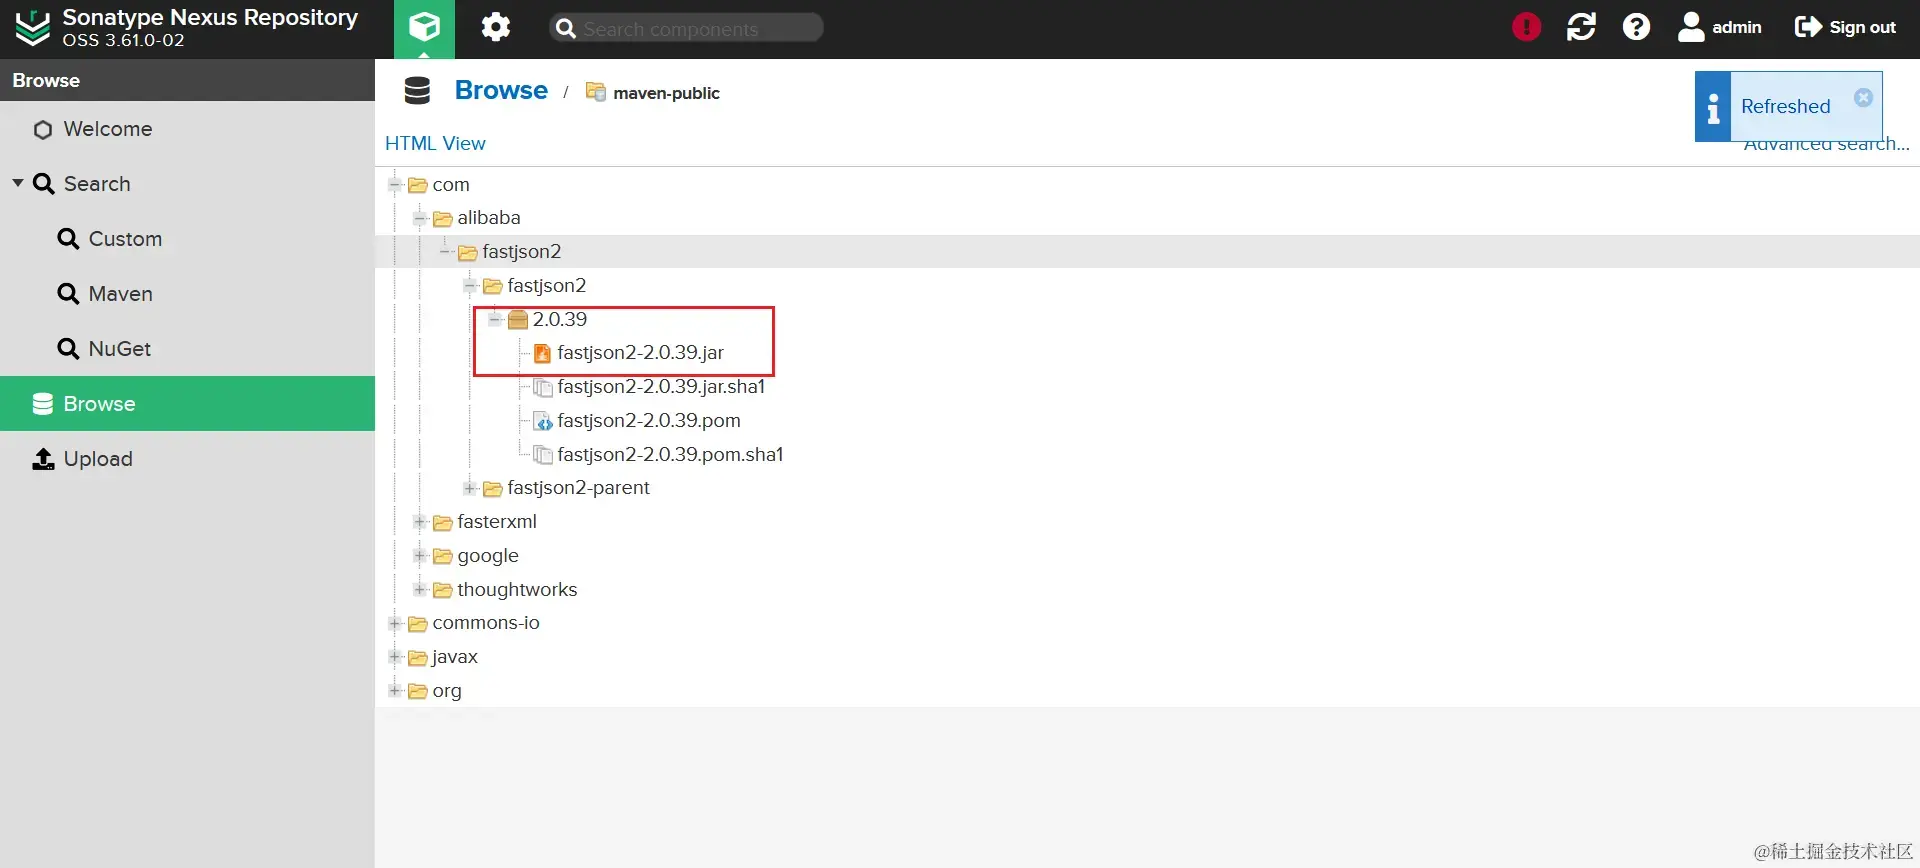Collapse the alibaba folder node

point(420,218)
